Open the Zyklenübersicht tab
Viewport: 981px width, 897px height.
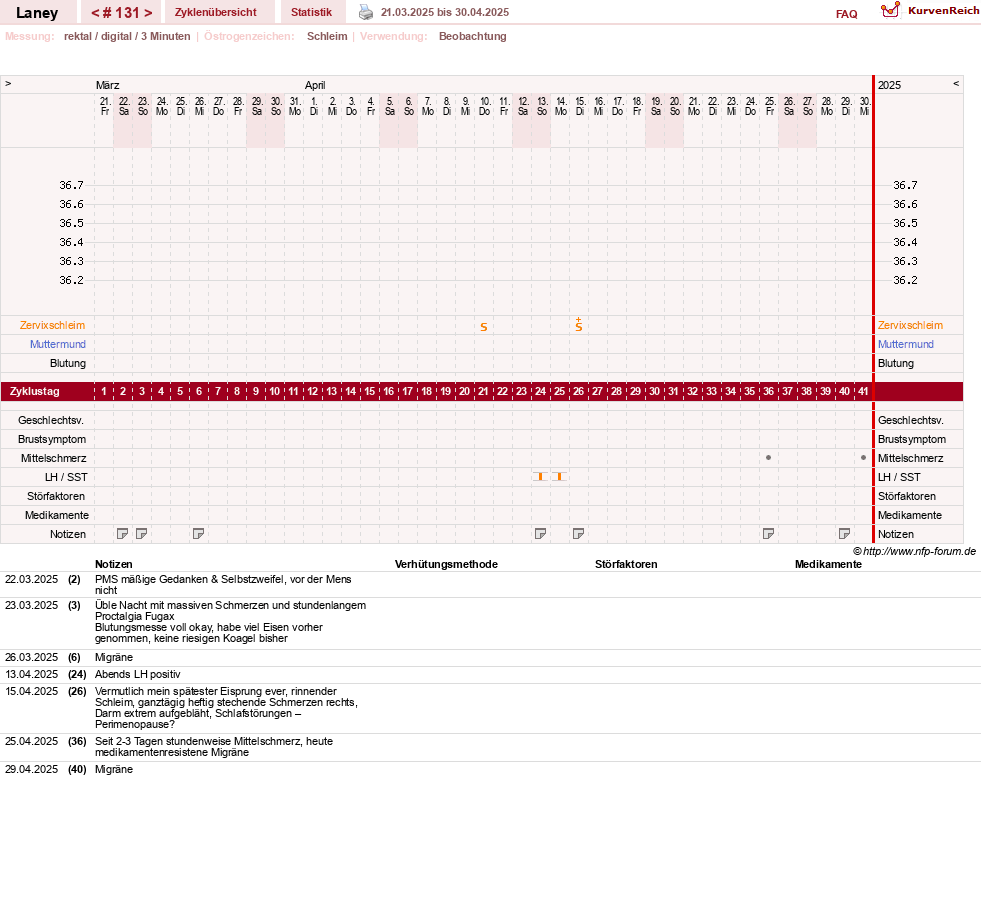tap(216, 13)
